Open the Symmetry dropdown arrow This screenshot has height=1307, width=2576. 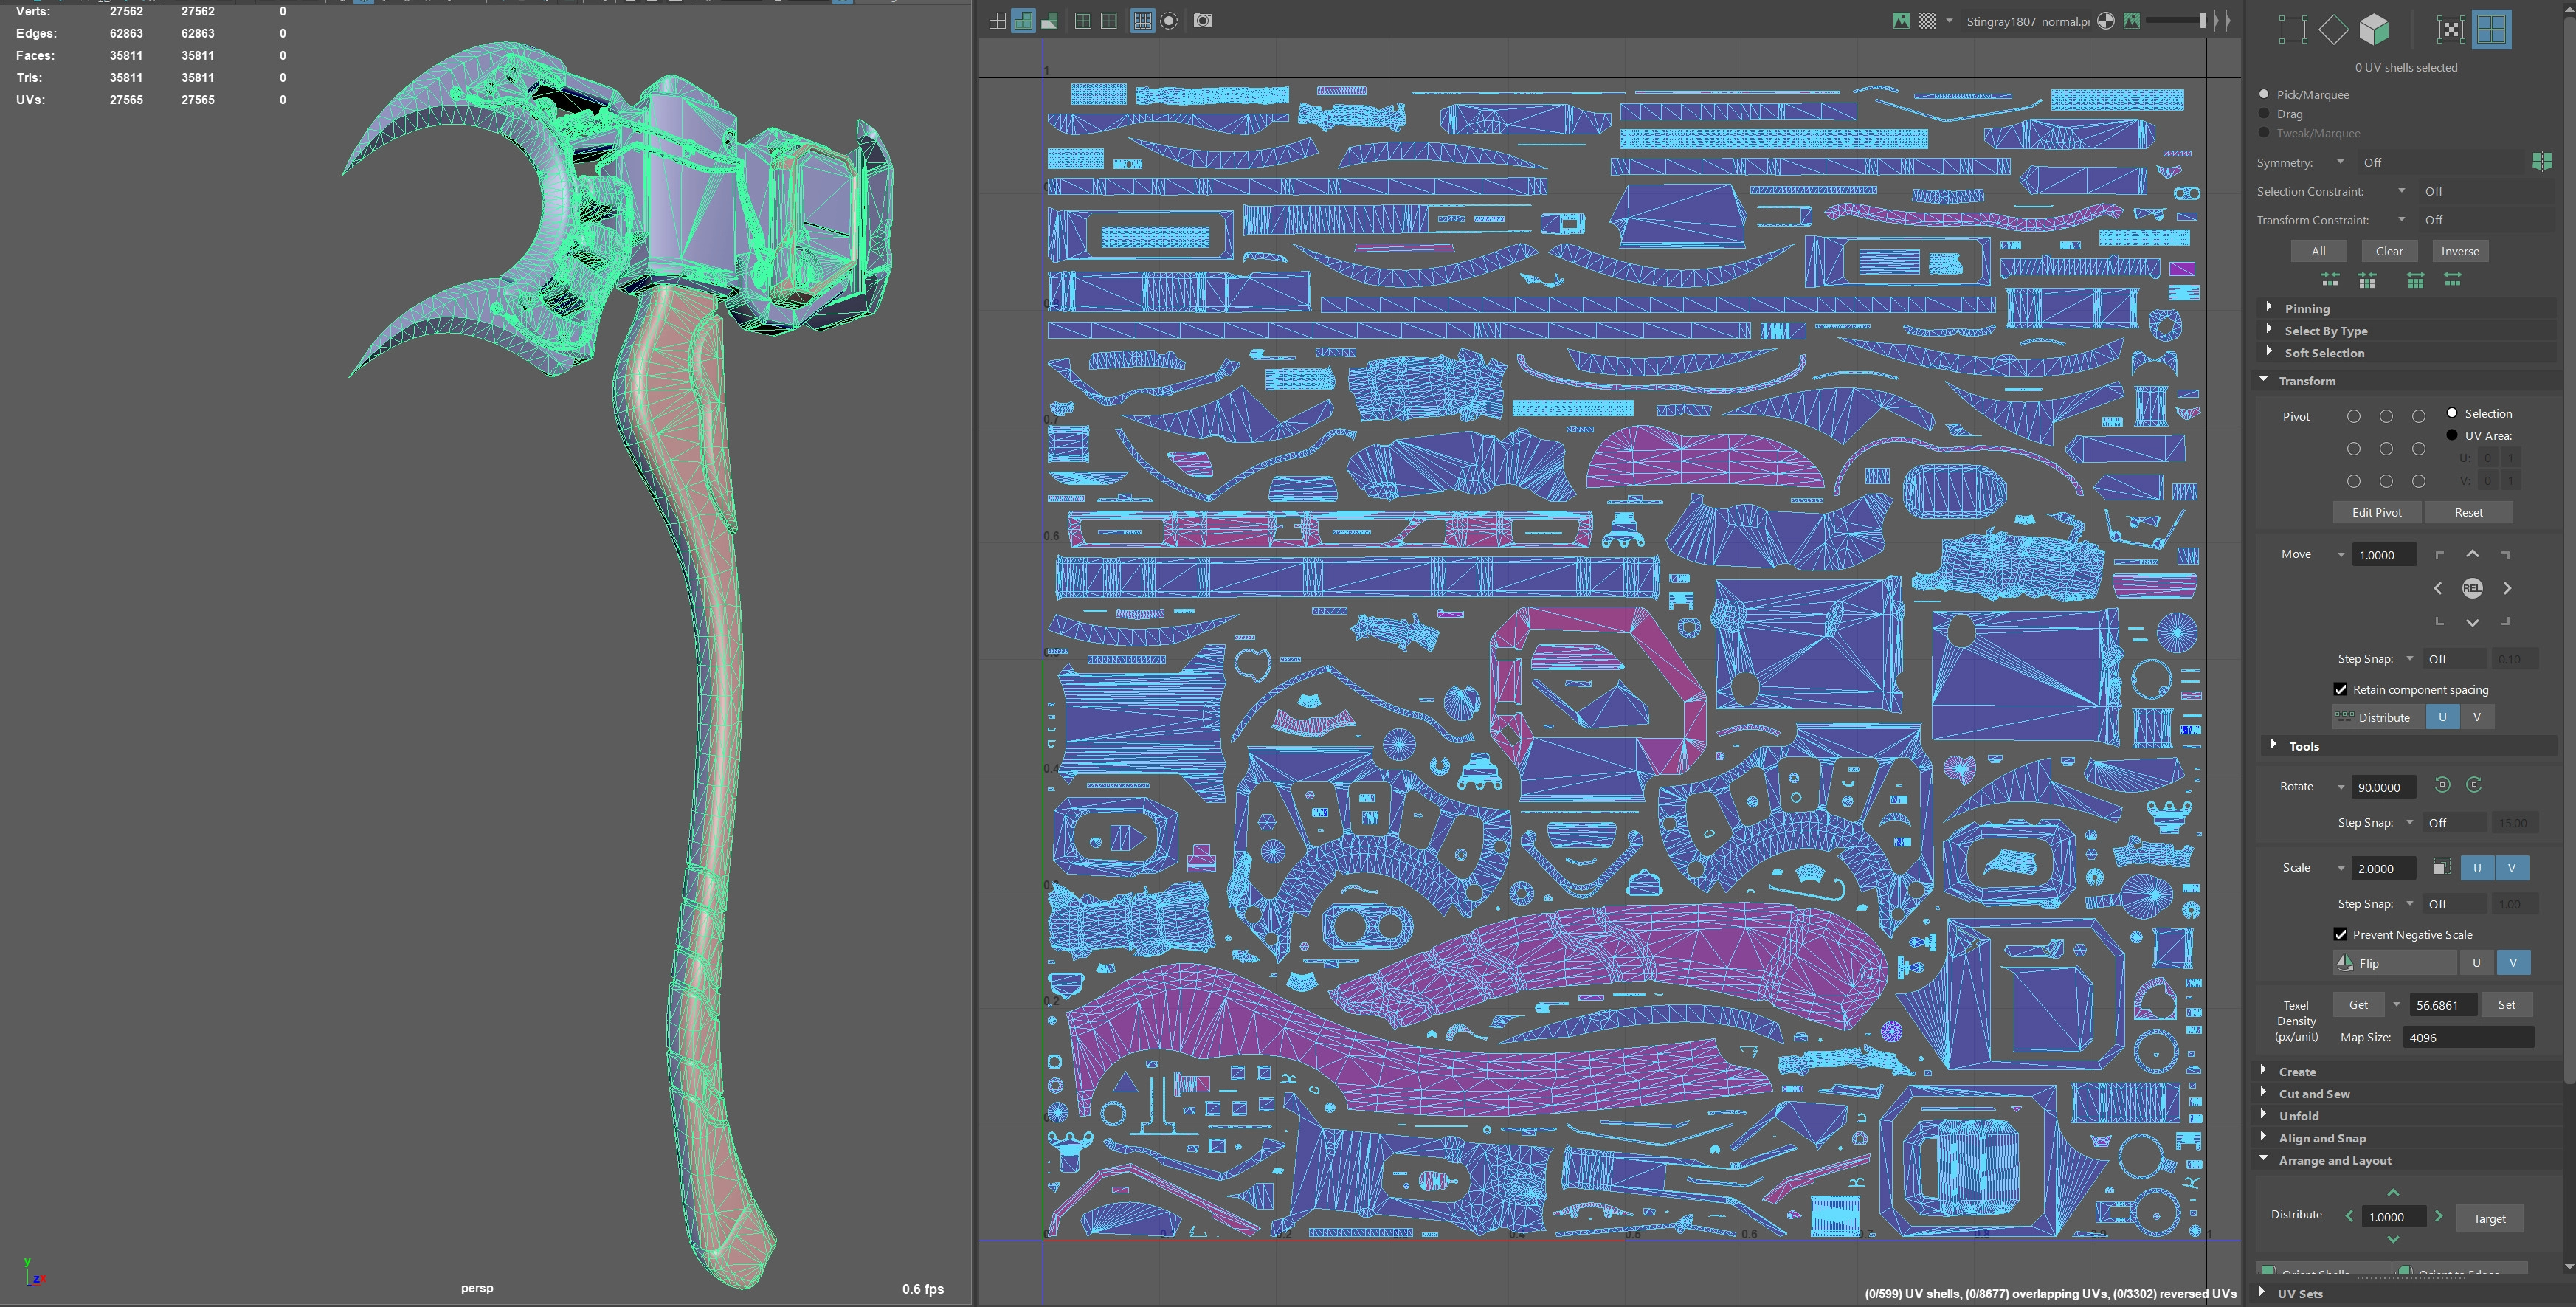(x=2340, y=162)
